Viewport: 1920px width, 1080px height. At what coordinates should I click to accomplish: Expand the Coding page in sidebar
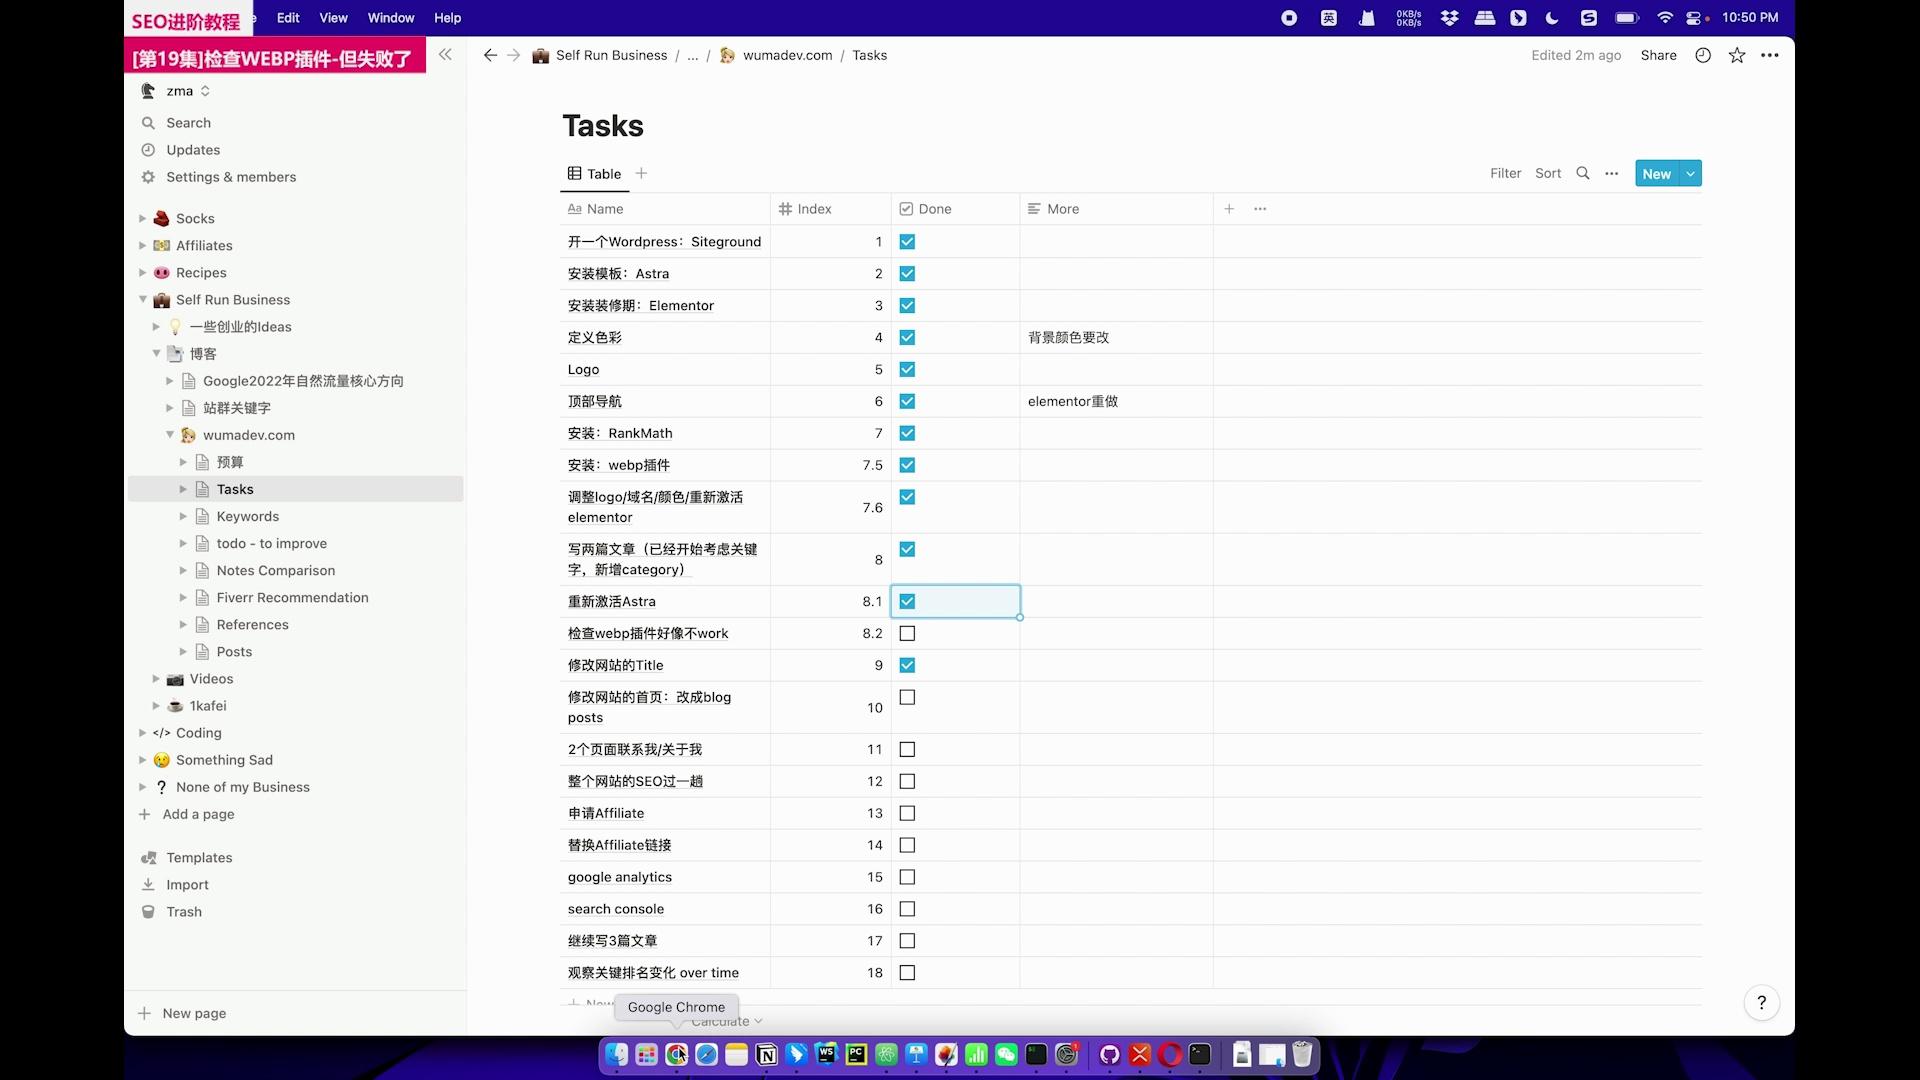(142, 732)
